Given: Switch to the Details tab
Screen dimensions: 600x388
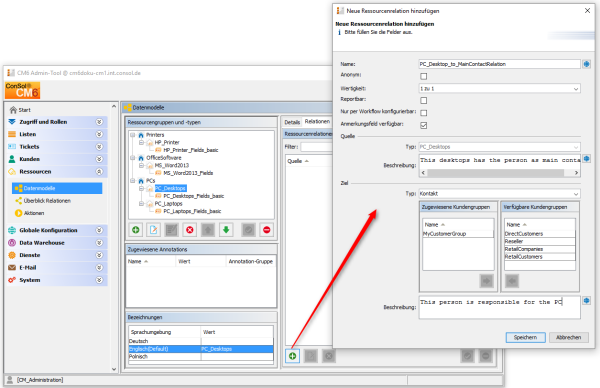Looking at the screenshot, I should click(292, 122).
